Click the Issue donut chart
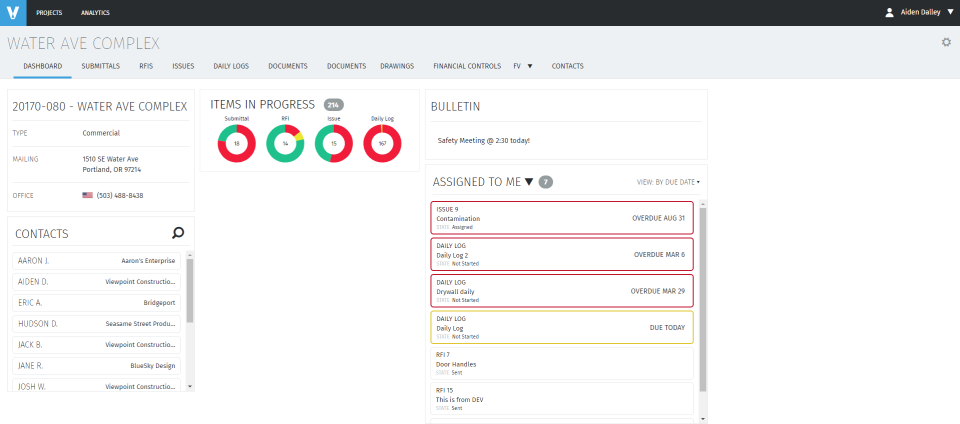Screen dimensions: 960x424 [334, 143]
